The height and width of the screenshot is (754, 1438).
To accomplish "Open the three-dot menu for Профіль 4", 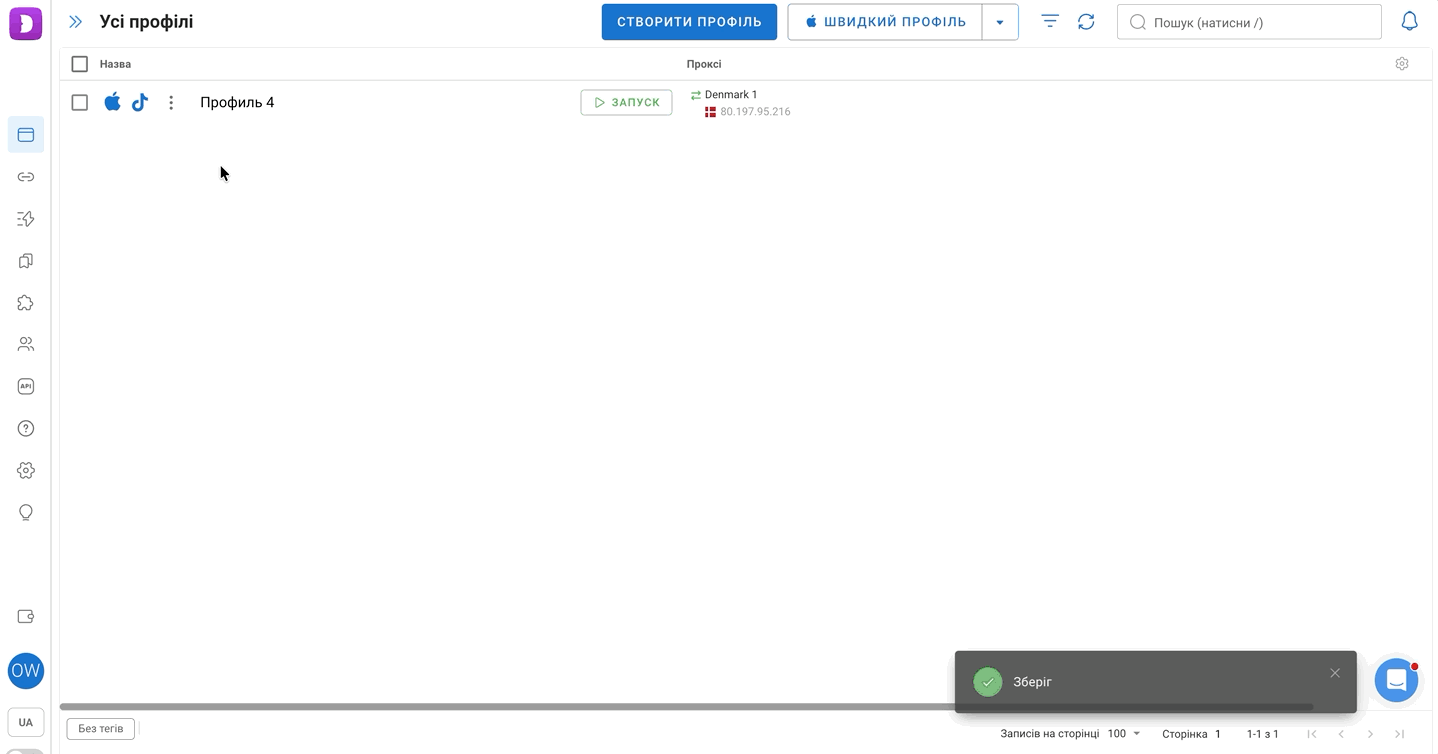I will coord(171,102).
